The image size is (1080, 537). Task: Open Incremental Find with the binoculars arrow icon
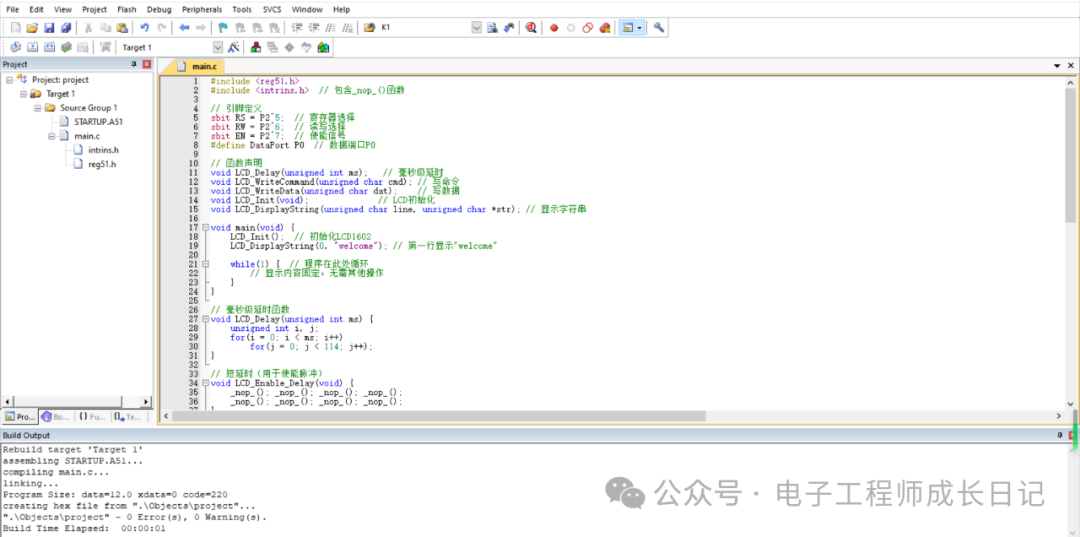point(509,28)
